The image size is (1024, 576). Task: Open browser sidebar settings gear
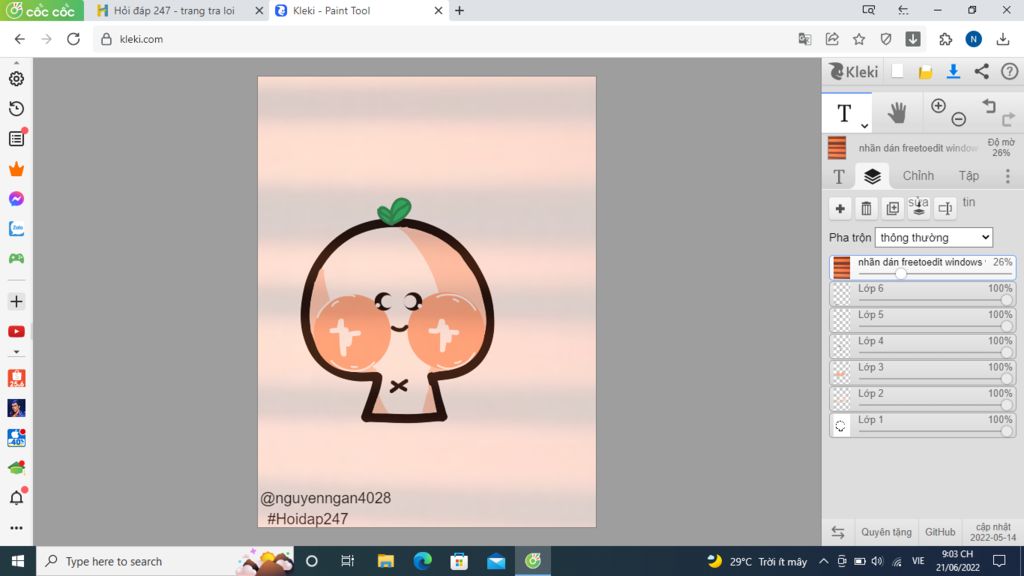[16, 78]
